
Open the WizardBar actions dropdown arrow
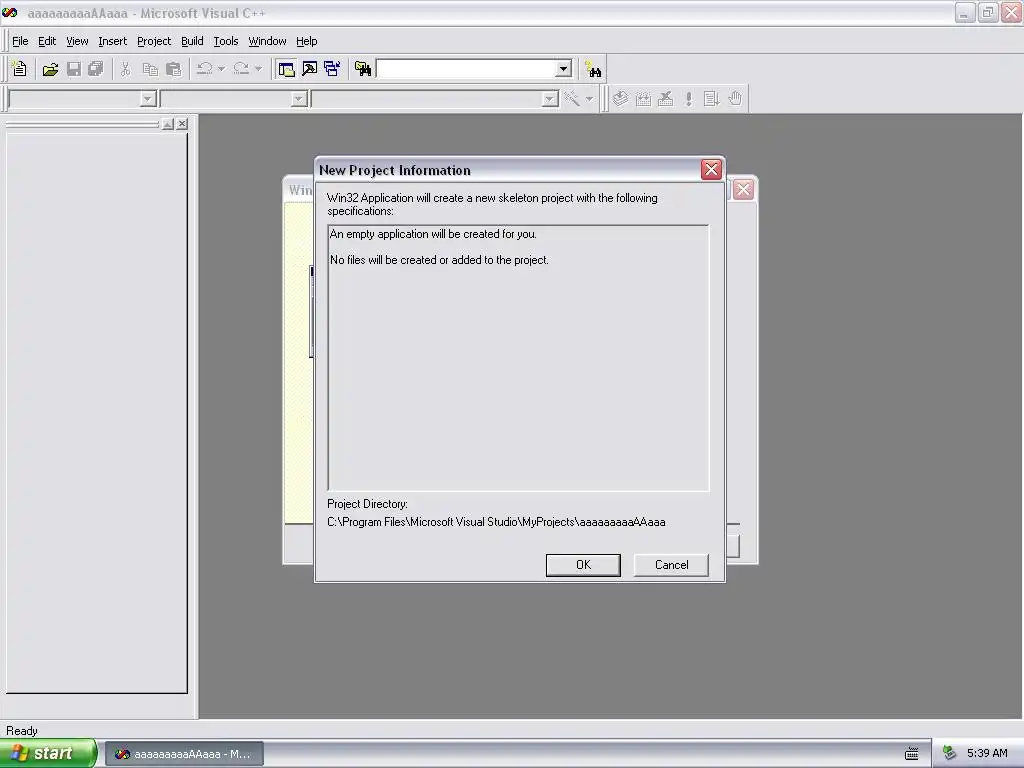tap(589, 99)
